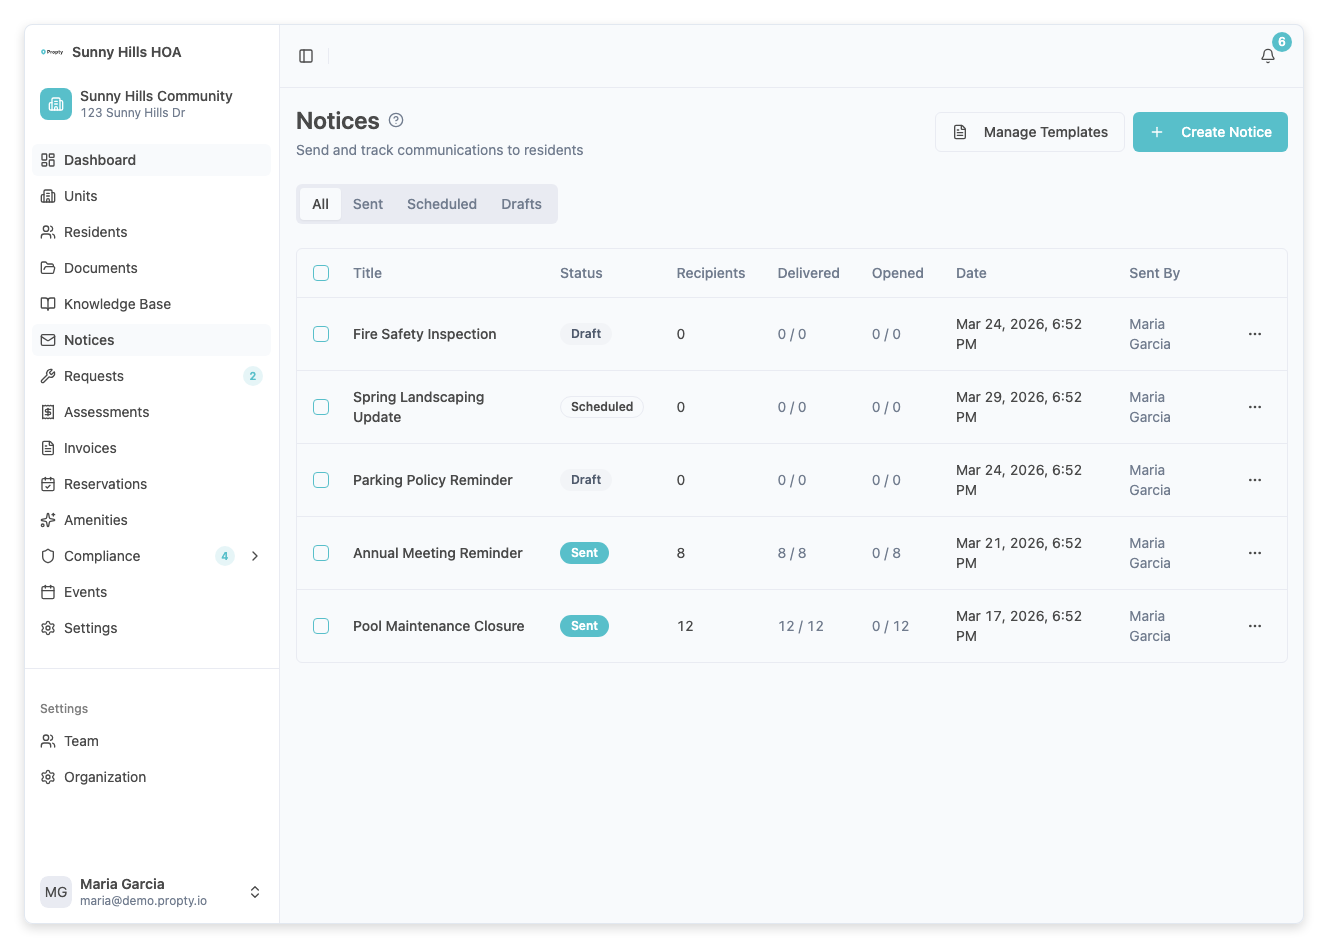Toggle the sidebar collapse icon in the top bar
This screenshot has width=1328, height=948.
pos(305,56)
